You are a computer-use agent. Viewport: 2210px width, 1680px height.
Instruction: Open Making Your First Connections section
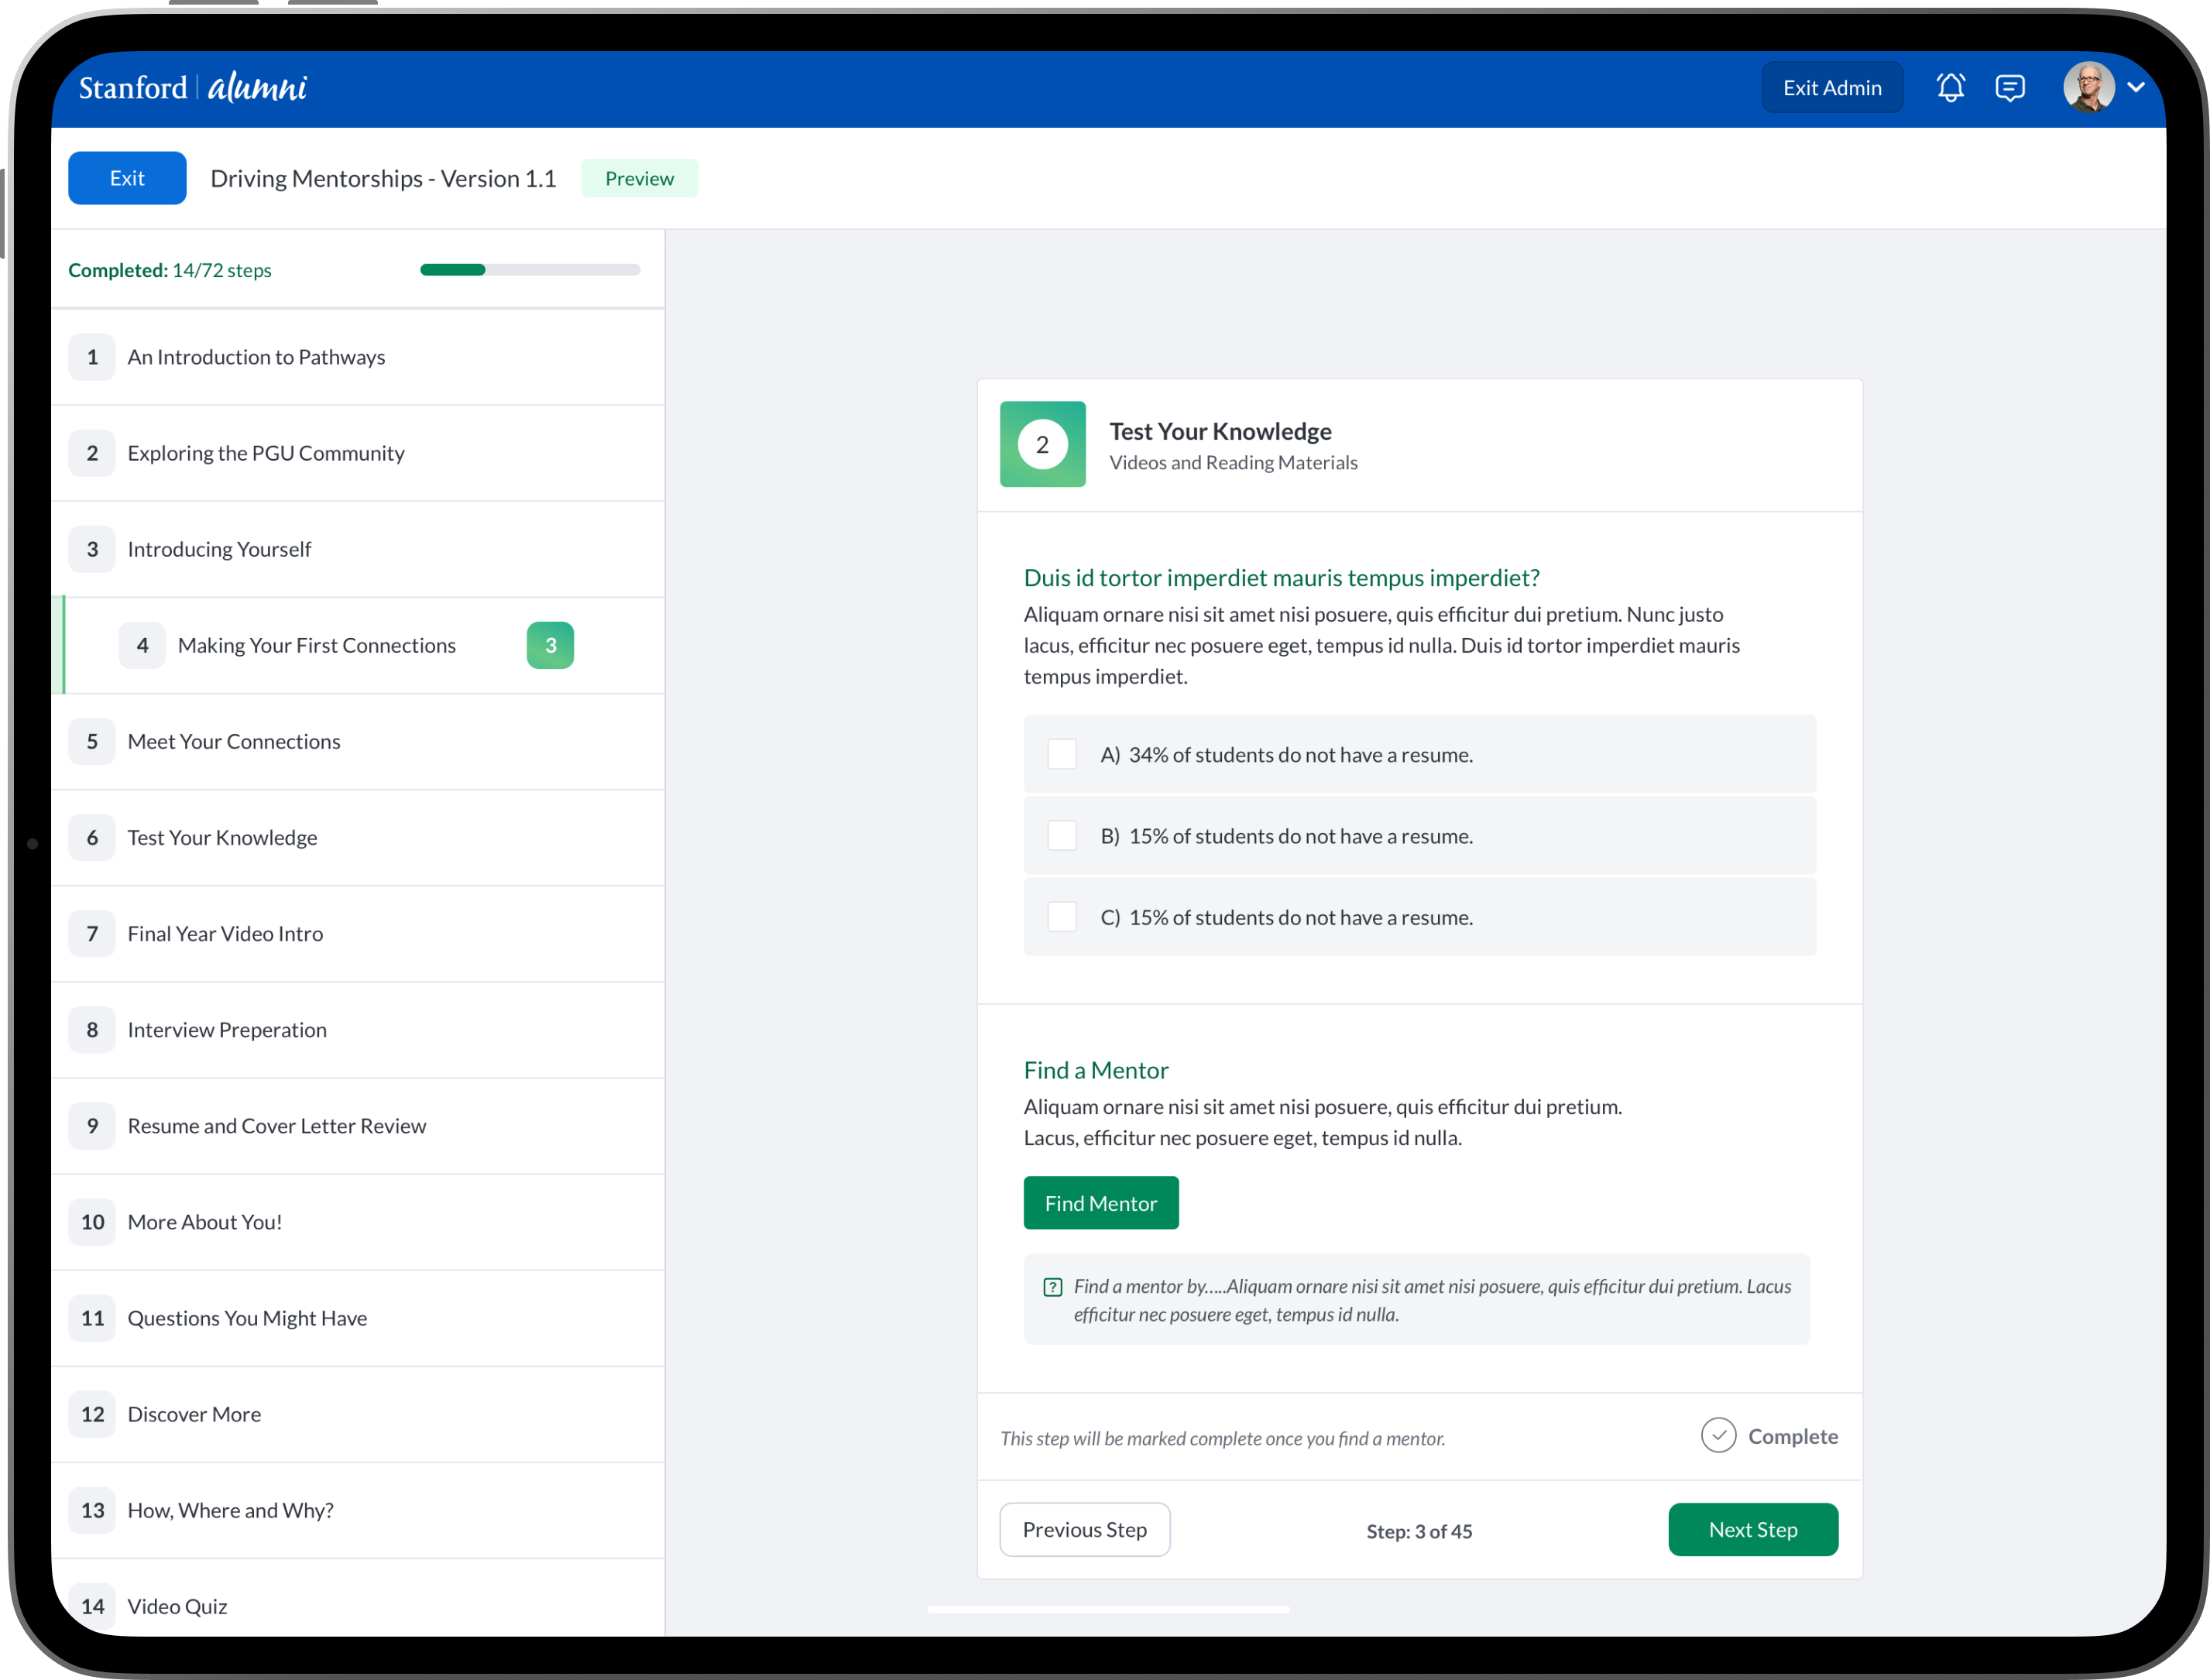[x=316, y=645]
